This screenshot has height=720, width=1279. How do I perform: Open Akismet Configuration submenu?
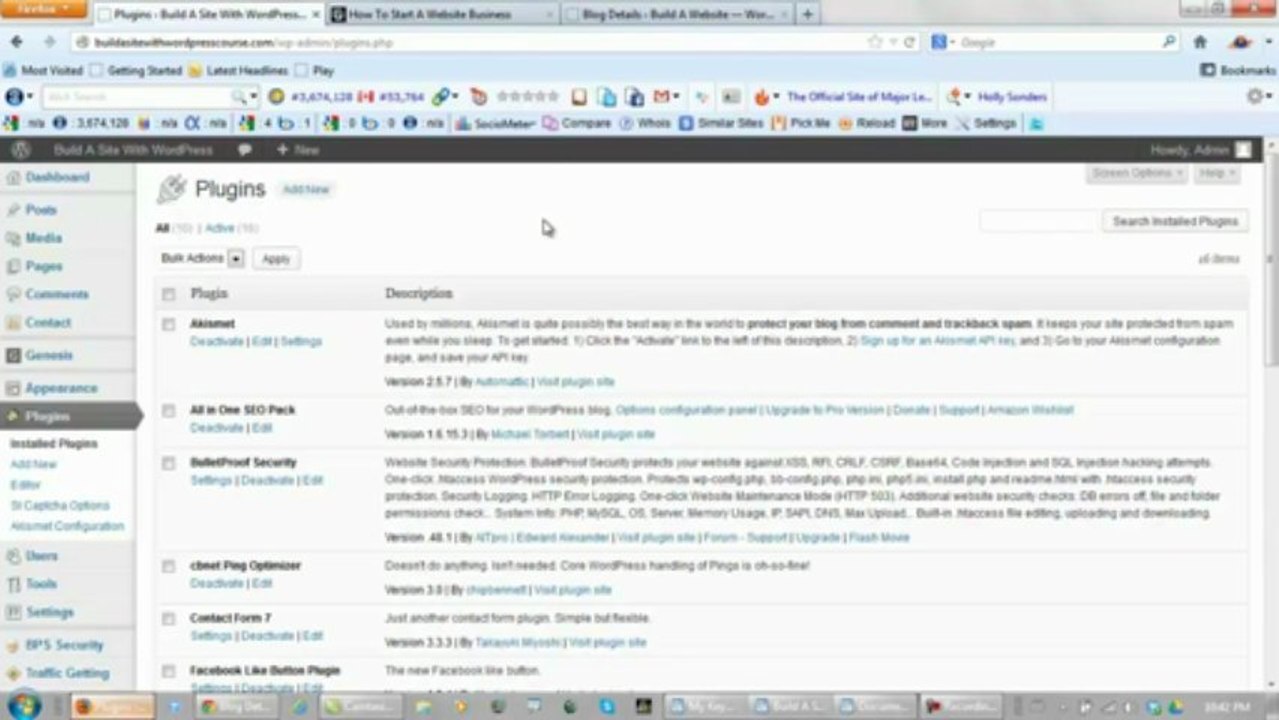[67, 526]
